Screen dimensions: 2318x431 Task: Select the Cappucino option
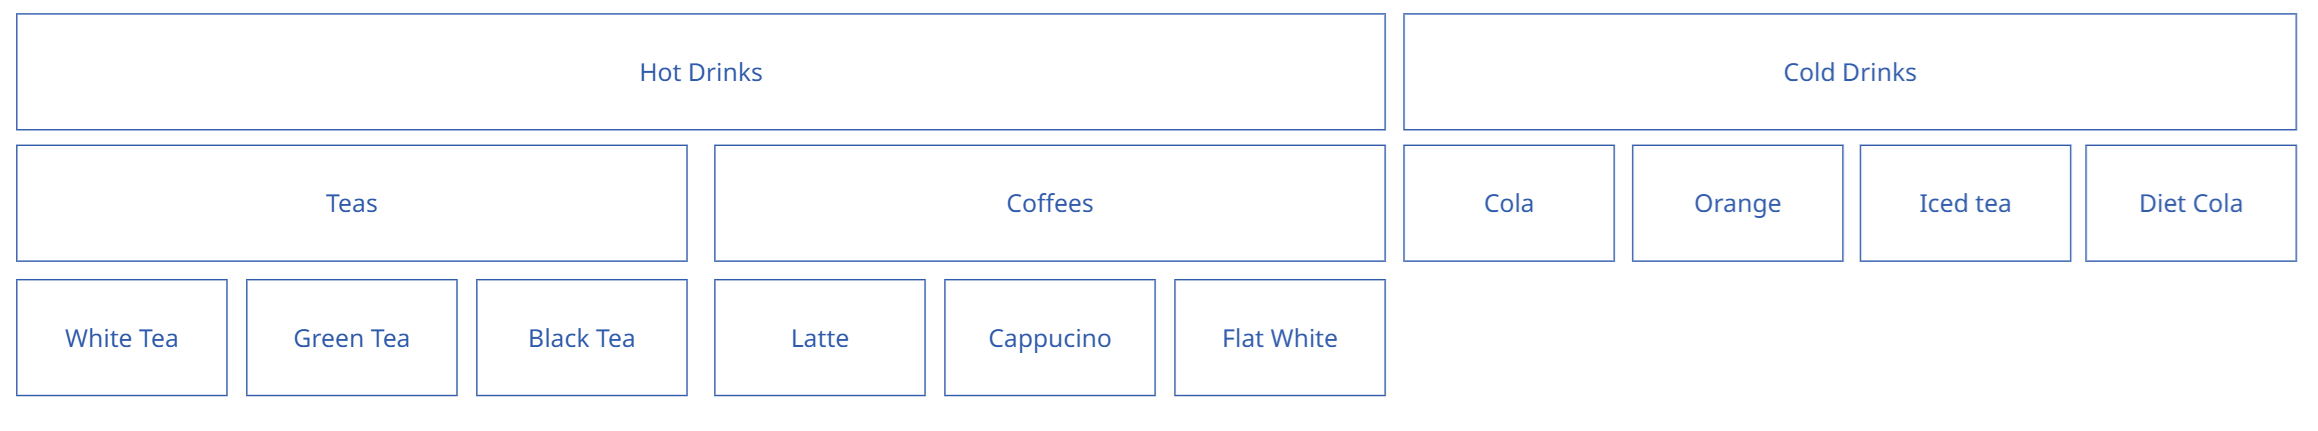point(1049,338)
